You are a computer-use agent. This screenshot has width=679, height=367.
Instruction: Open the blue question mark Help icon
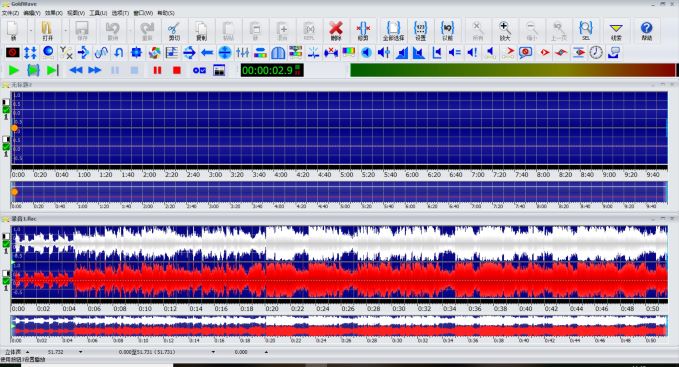coord(646,31)
